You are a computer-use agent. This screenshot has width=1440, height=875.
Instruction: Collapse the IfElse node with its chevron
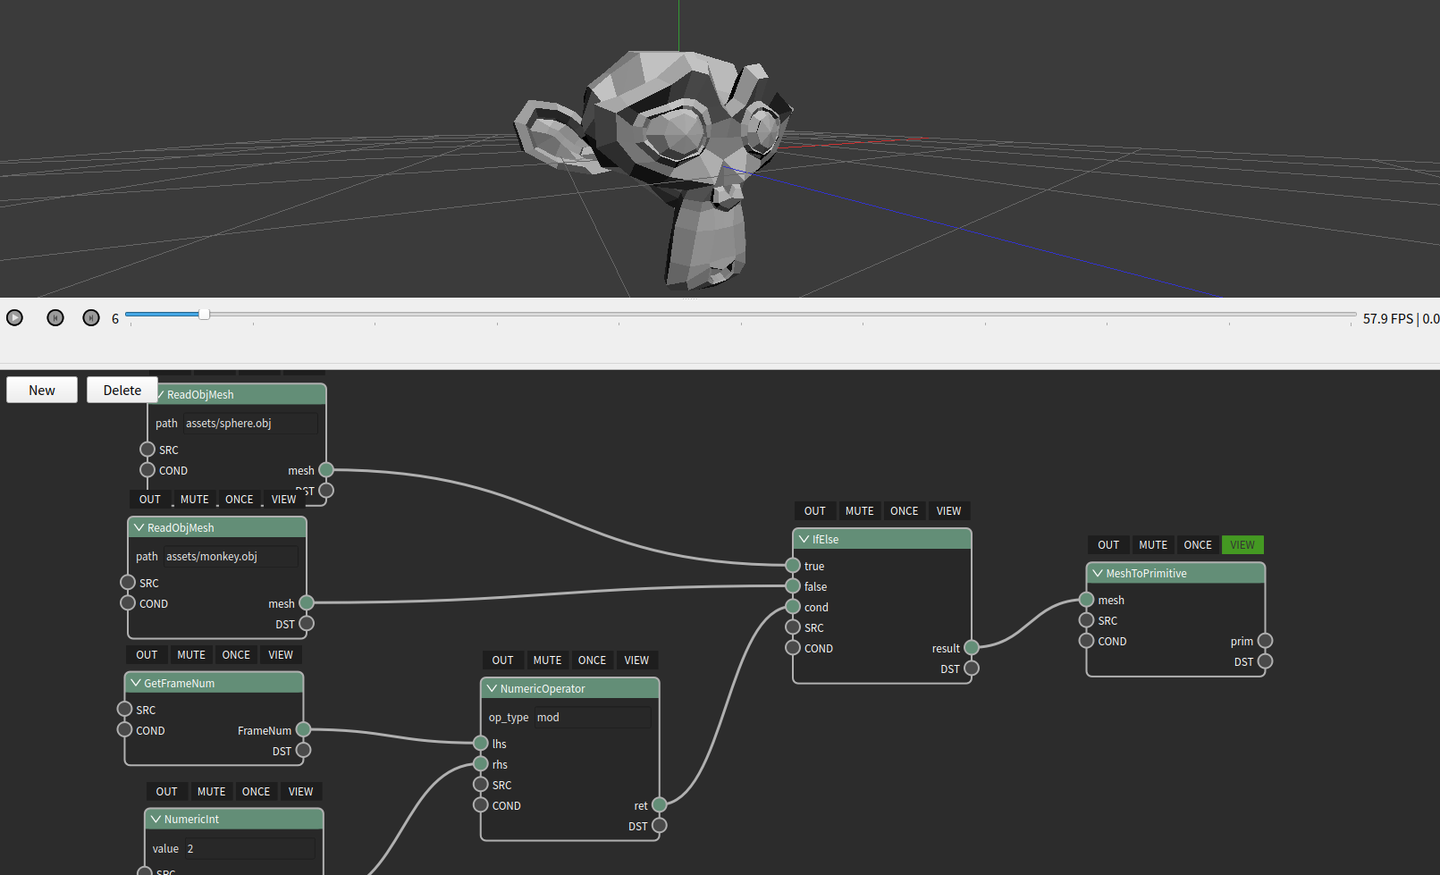(804, 539)
